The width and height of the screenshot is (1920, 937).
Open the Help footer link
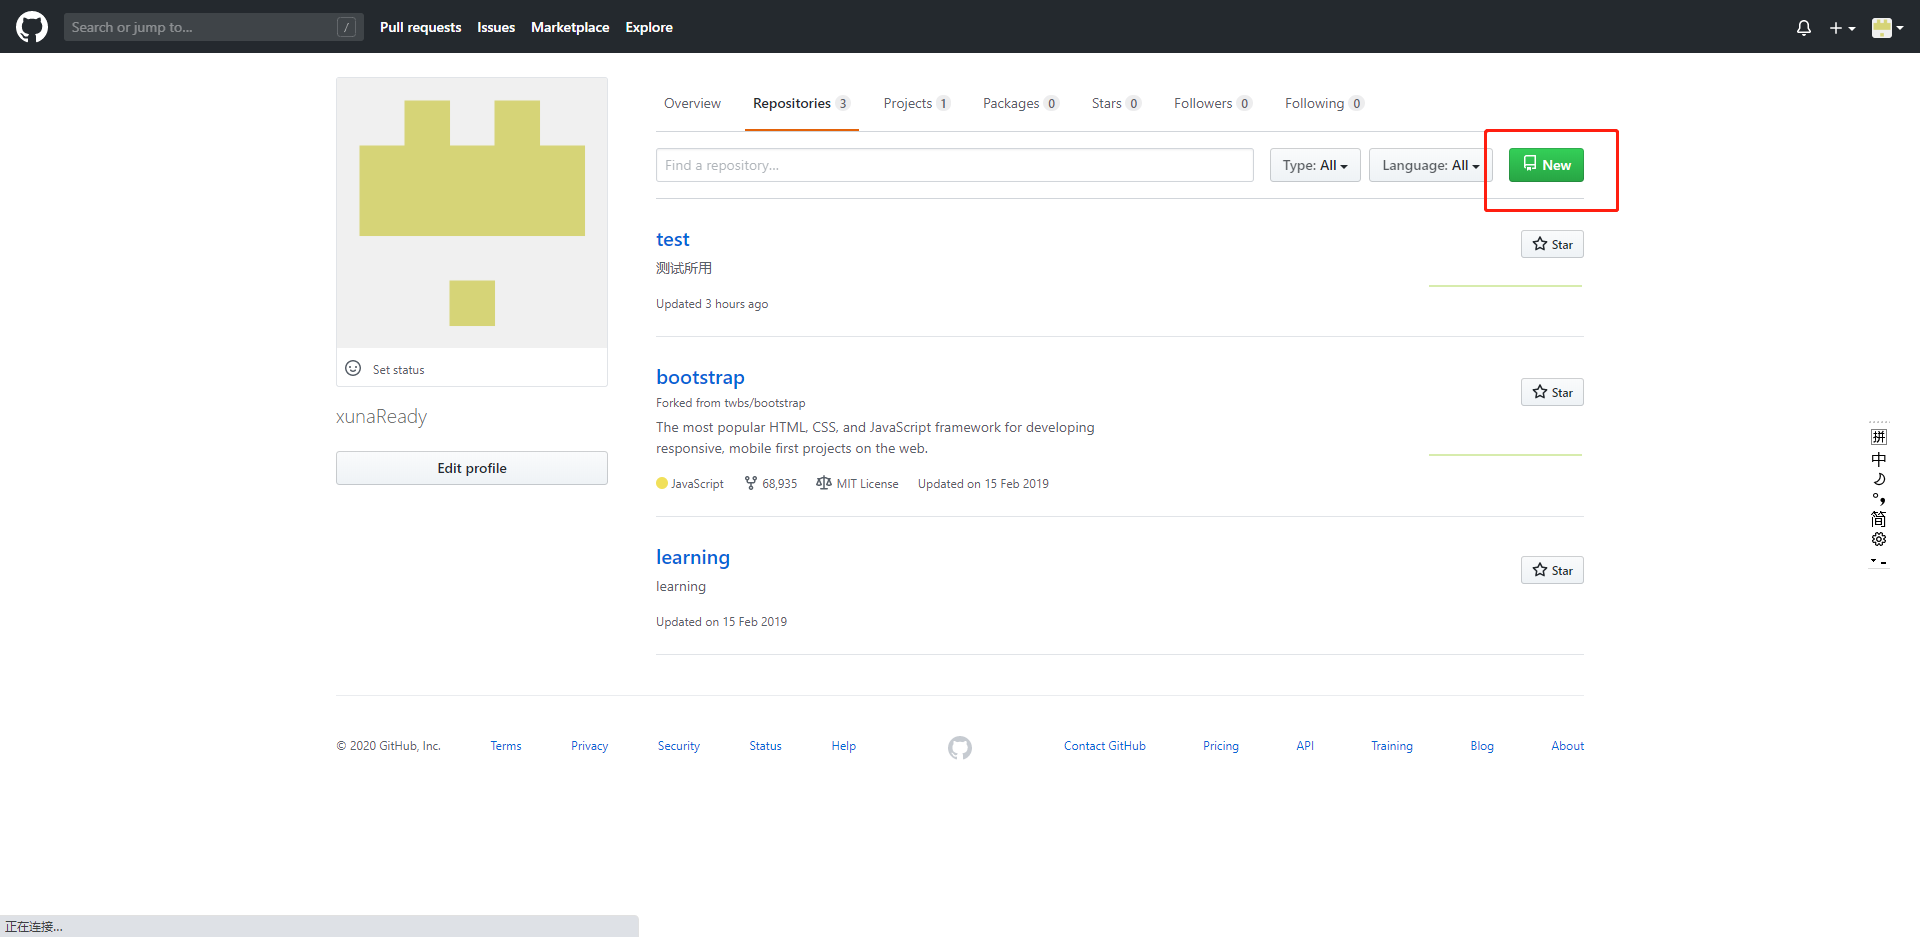[x=843, y=746]
